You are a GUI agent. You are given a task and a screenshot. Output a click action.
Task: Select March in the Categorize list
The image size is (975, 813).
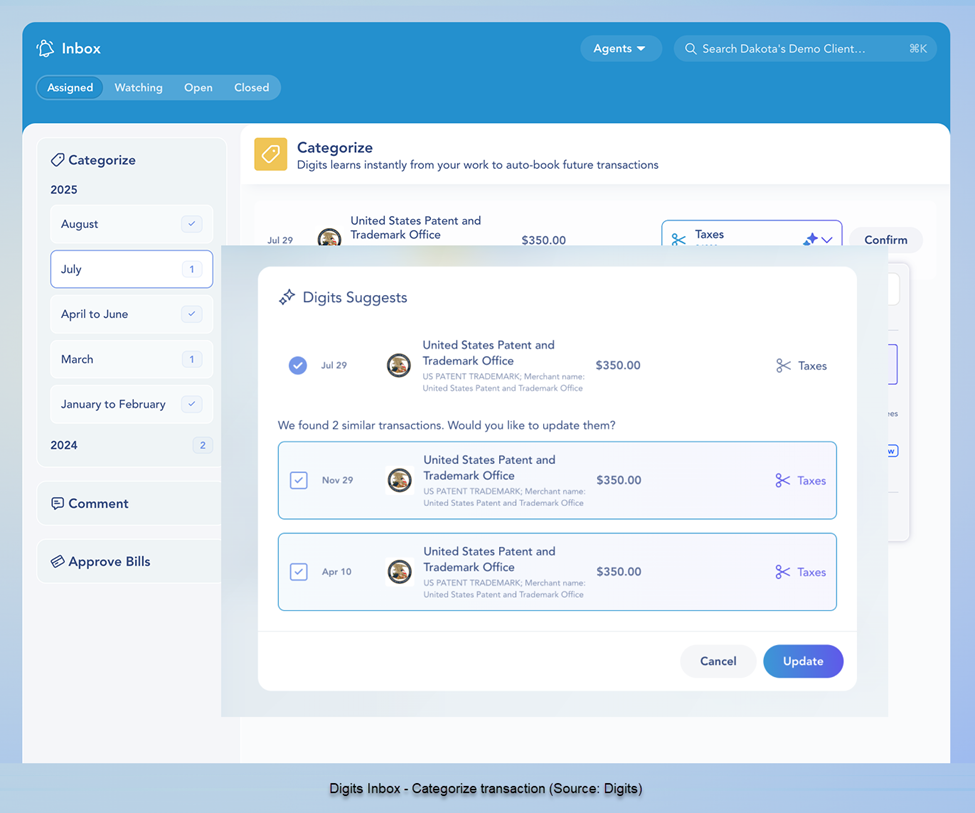click(x=131, y=359)
